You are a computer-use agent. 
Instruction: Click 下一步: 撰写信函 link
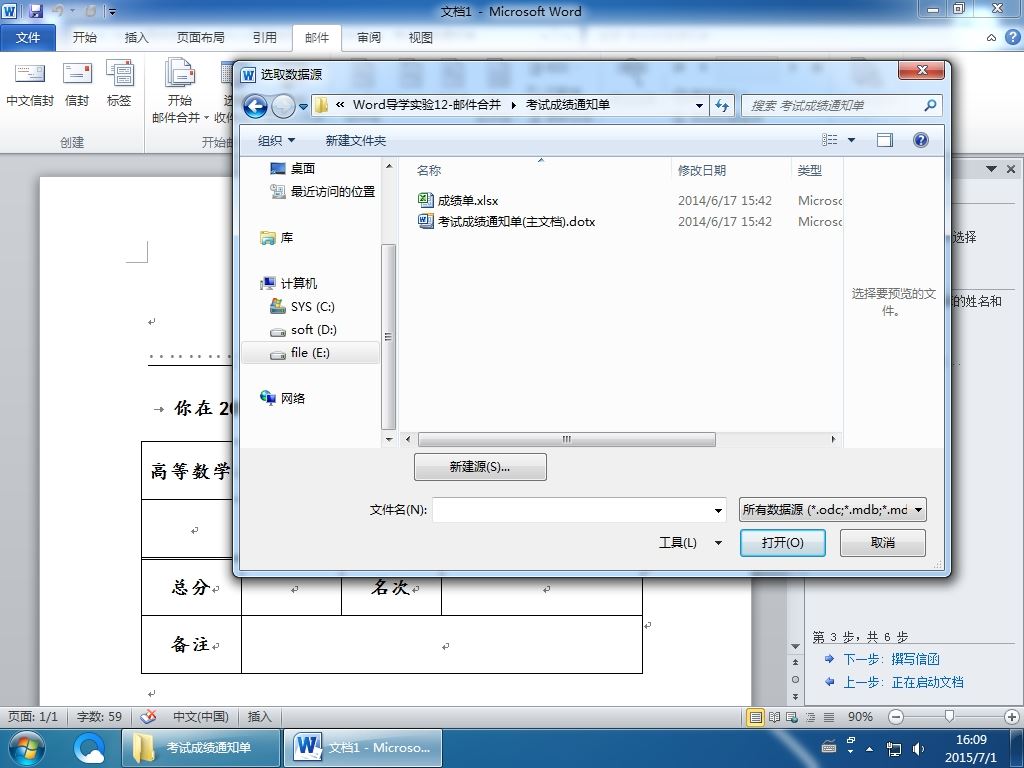point(891,659)
